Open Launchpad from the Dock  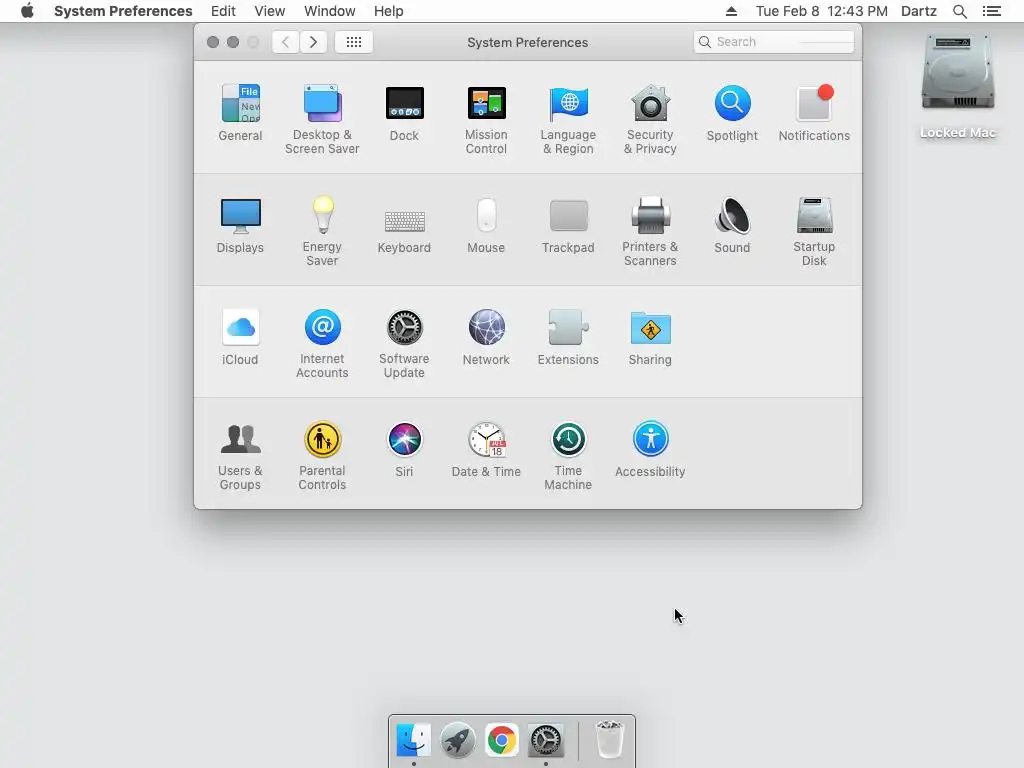pyautogui.click(x=458, y=740)
